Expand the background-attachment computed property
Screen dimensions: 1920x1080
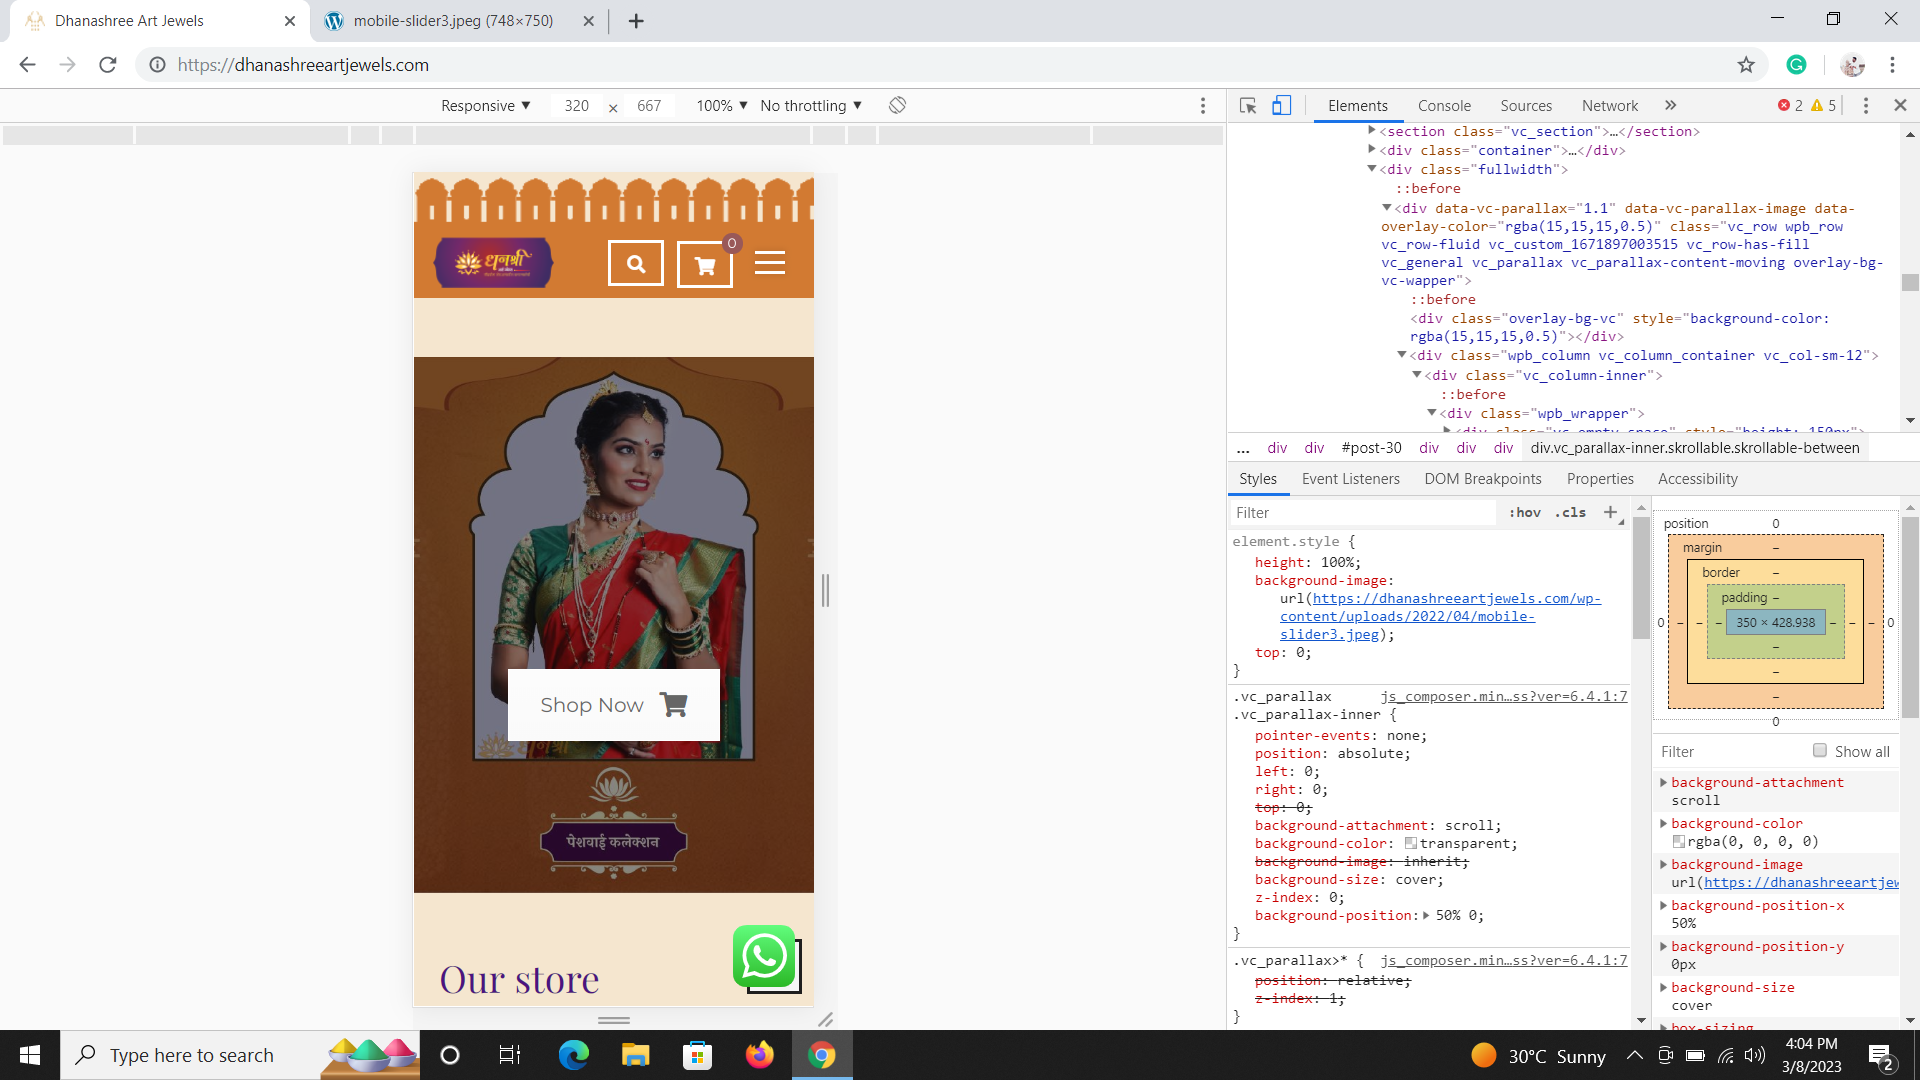tap(1664, 783)
